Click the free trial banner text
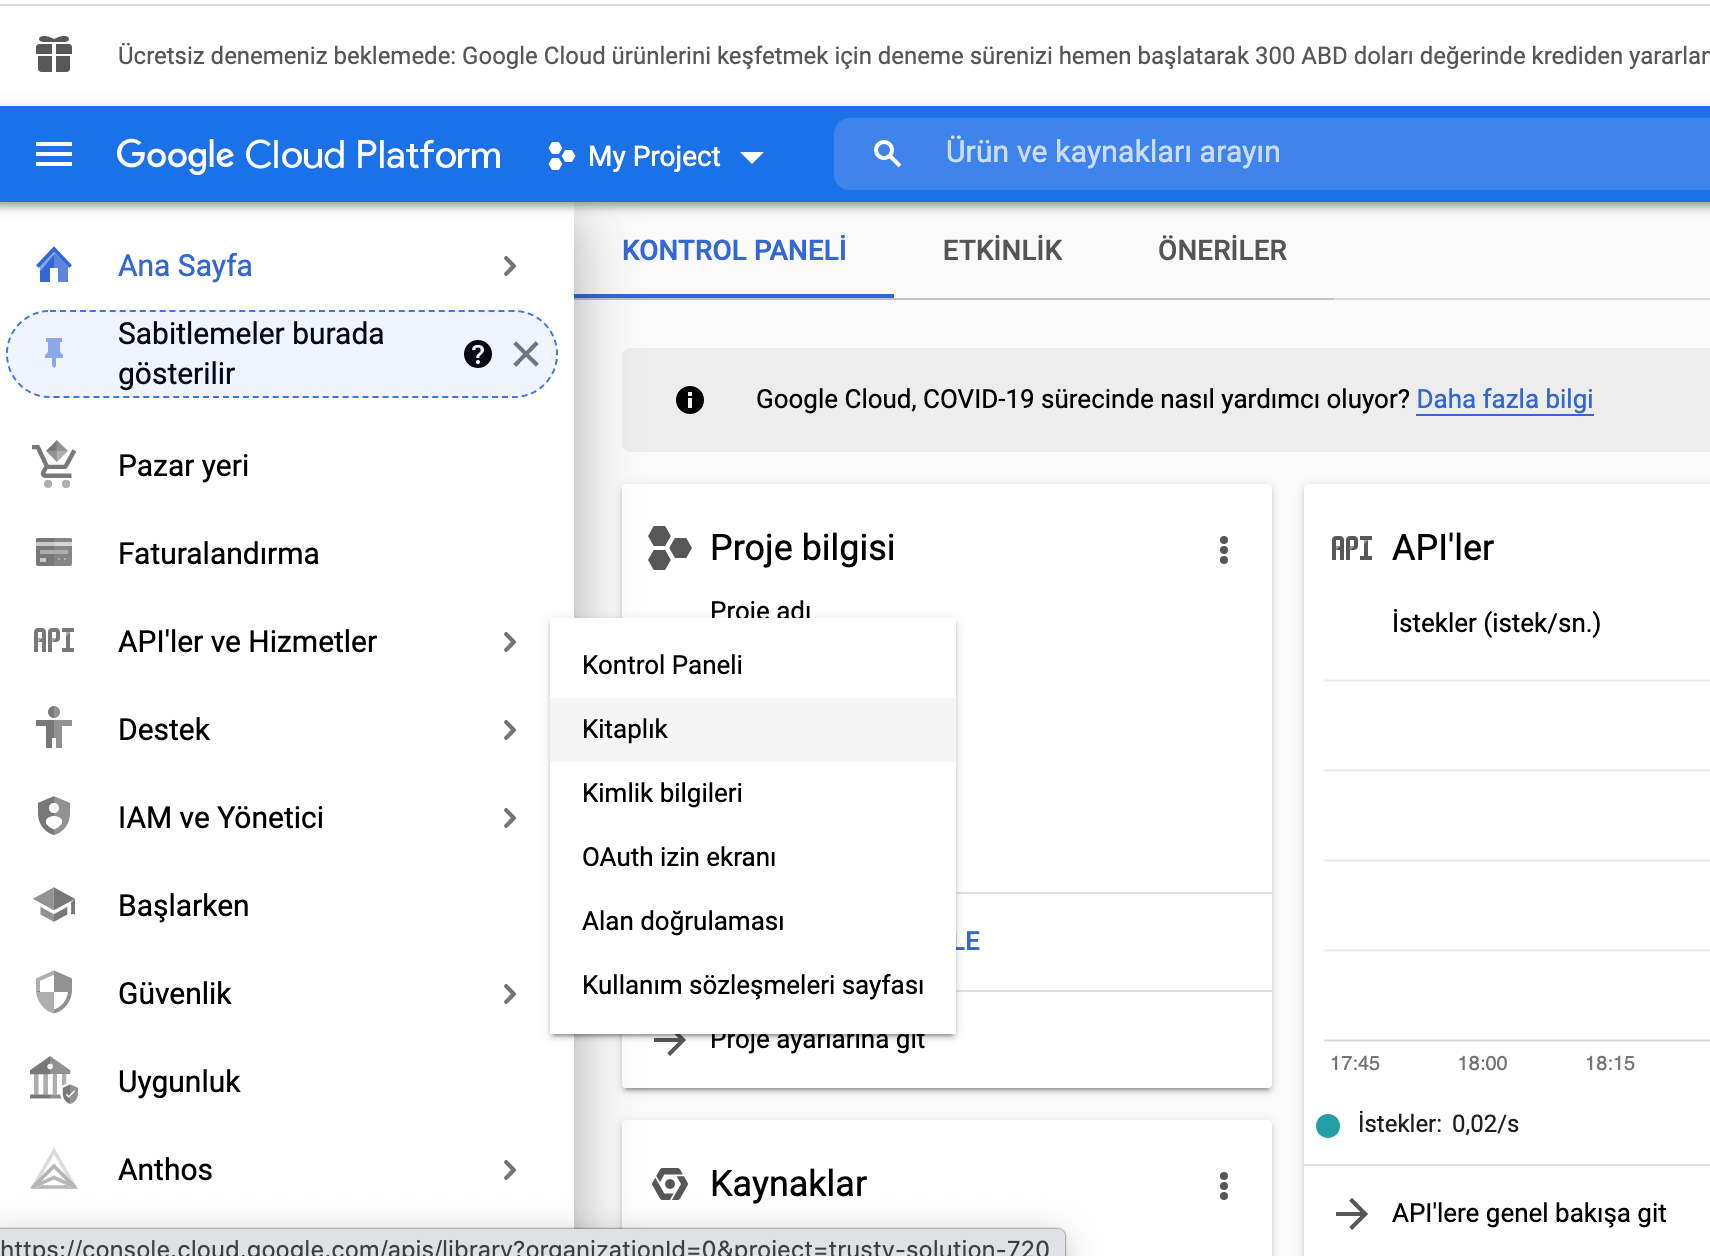This screenshot has height=1256, width=1710. [x=912, y=56]
